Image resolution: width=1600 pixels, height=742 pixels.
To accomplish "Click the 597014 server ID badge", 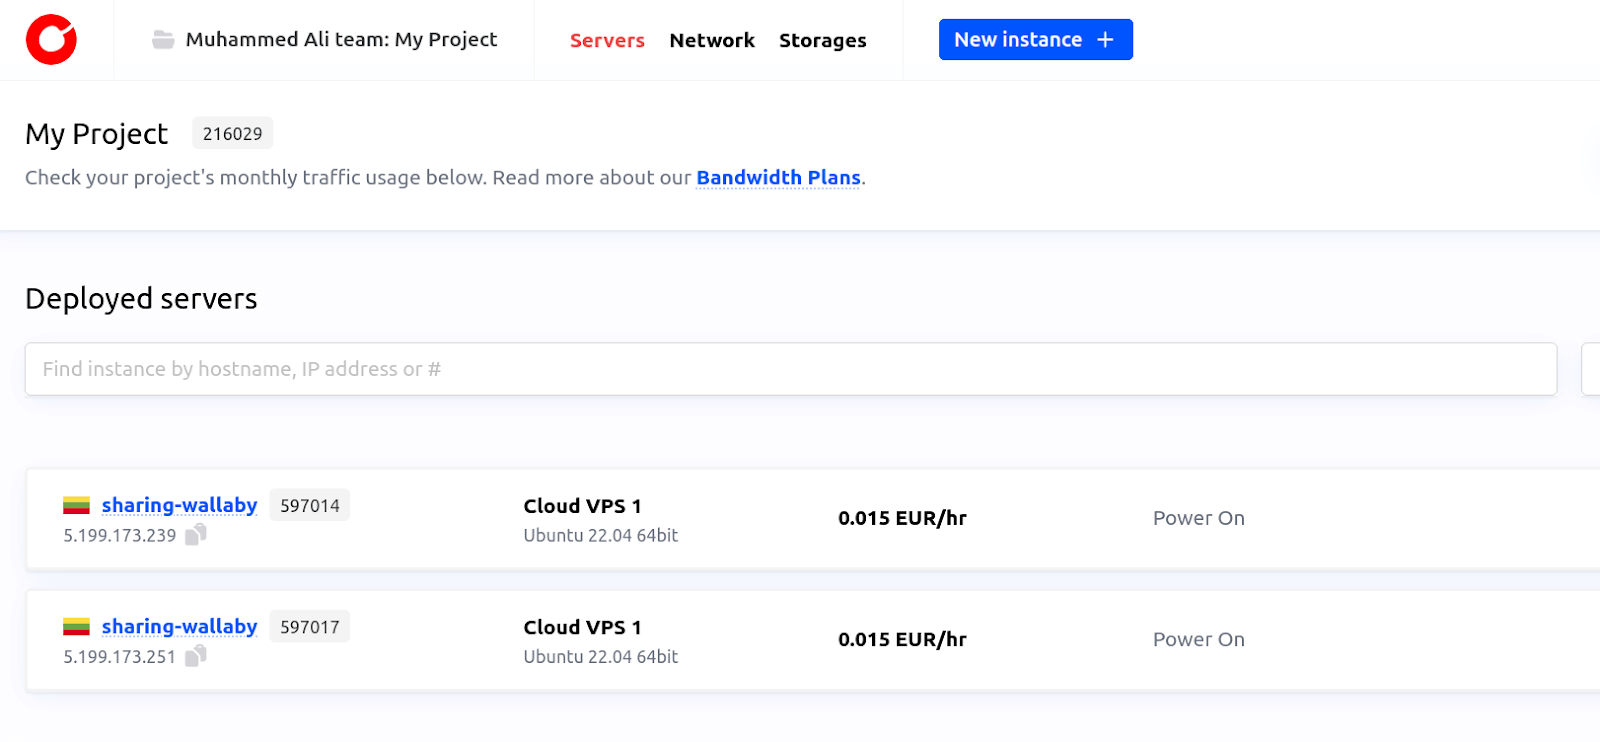I will tap(310, 506).
